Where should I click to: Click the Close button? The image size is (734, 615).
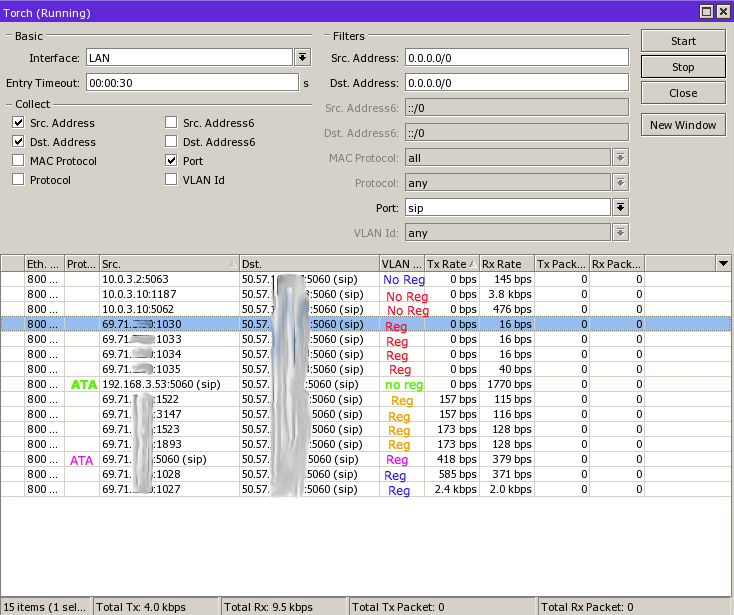click(x=683, y=93)
